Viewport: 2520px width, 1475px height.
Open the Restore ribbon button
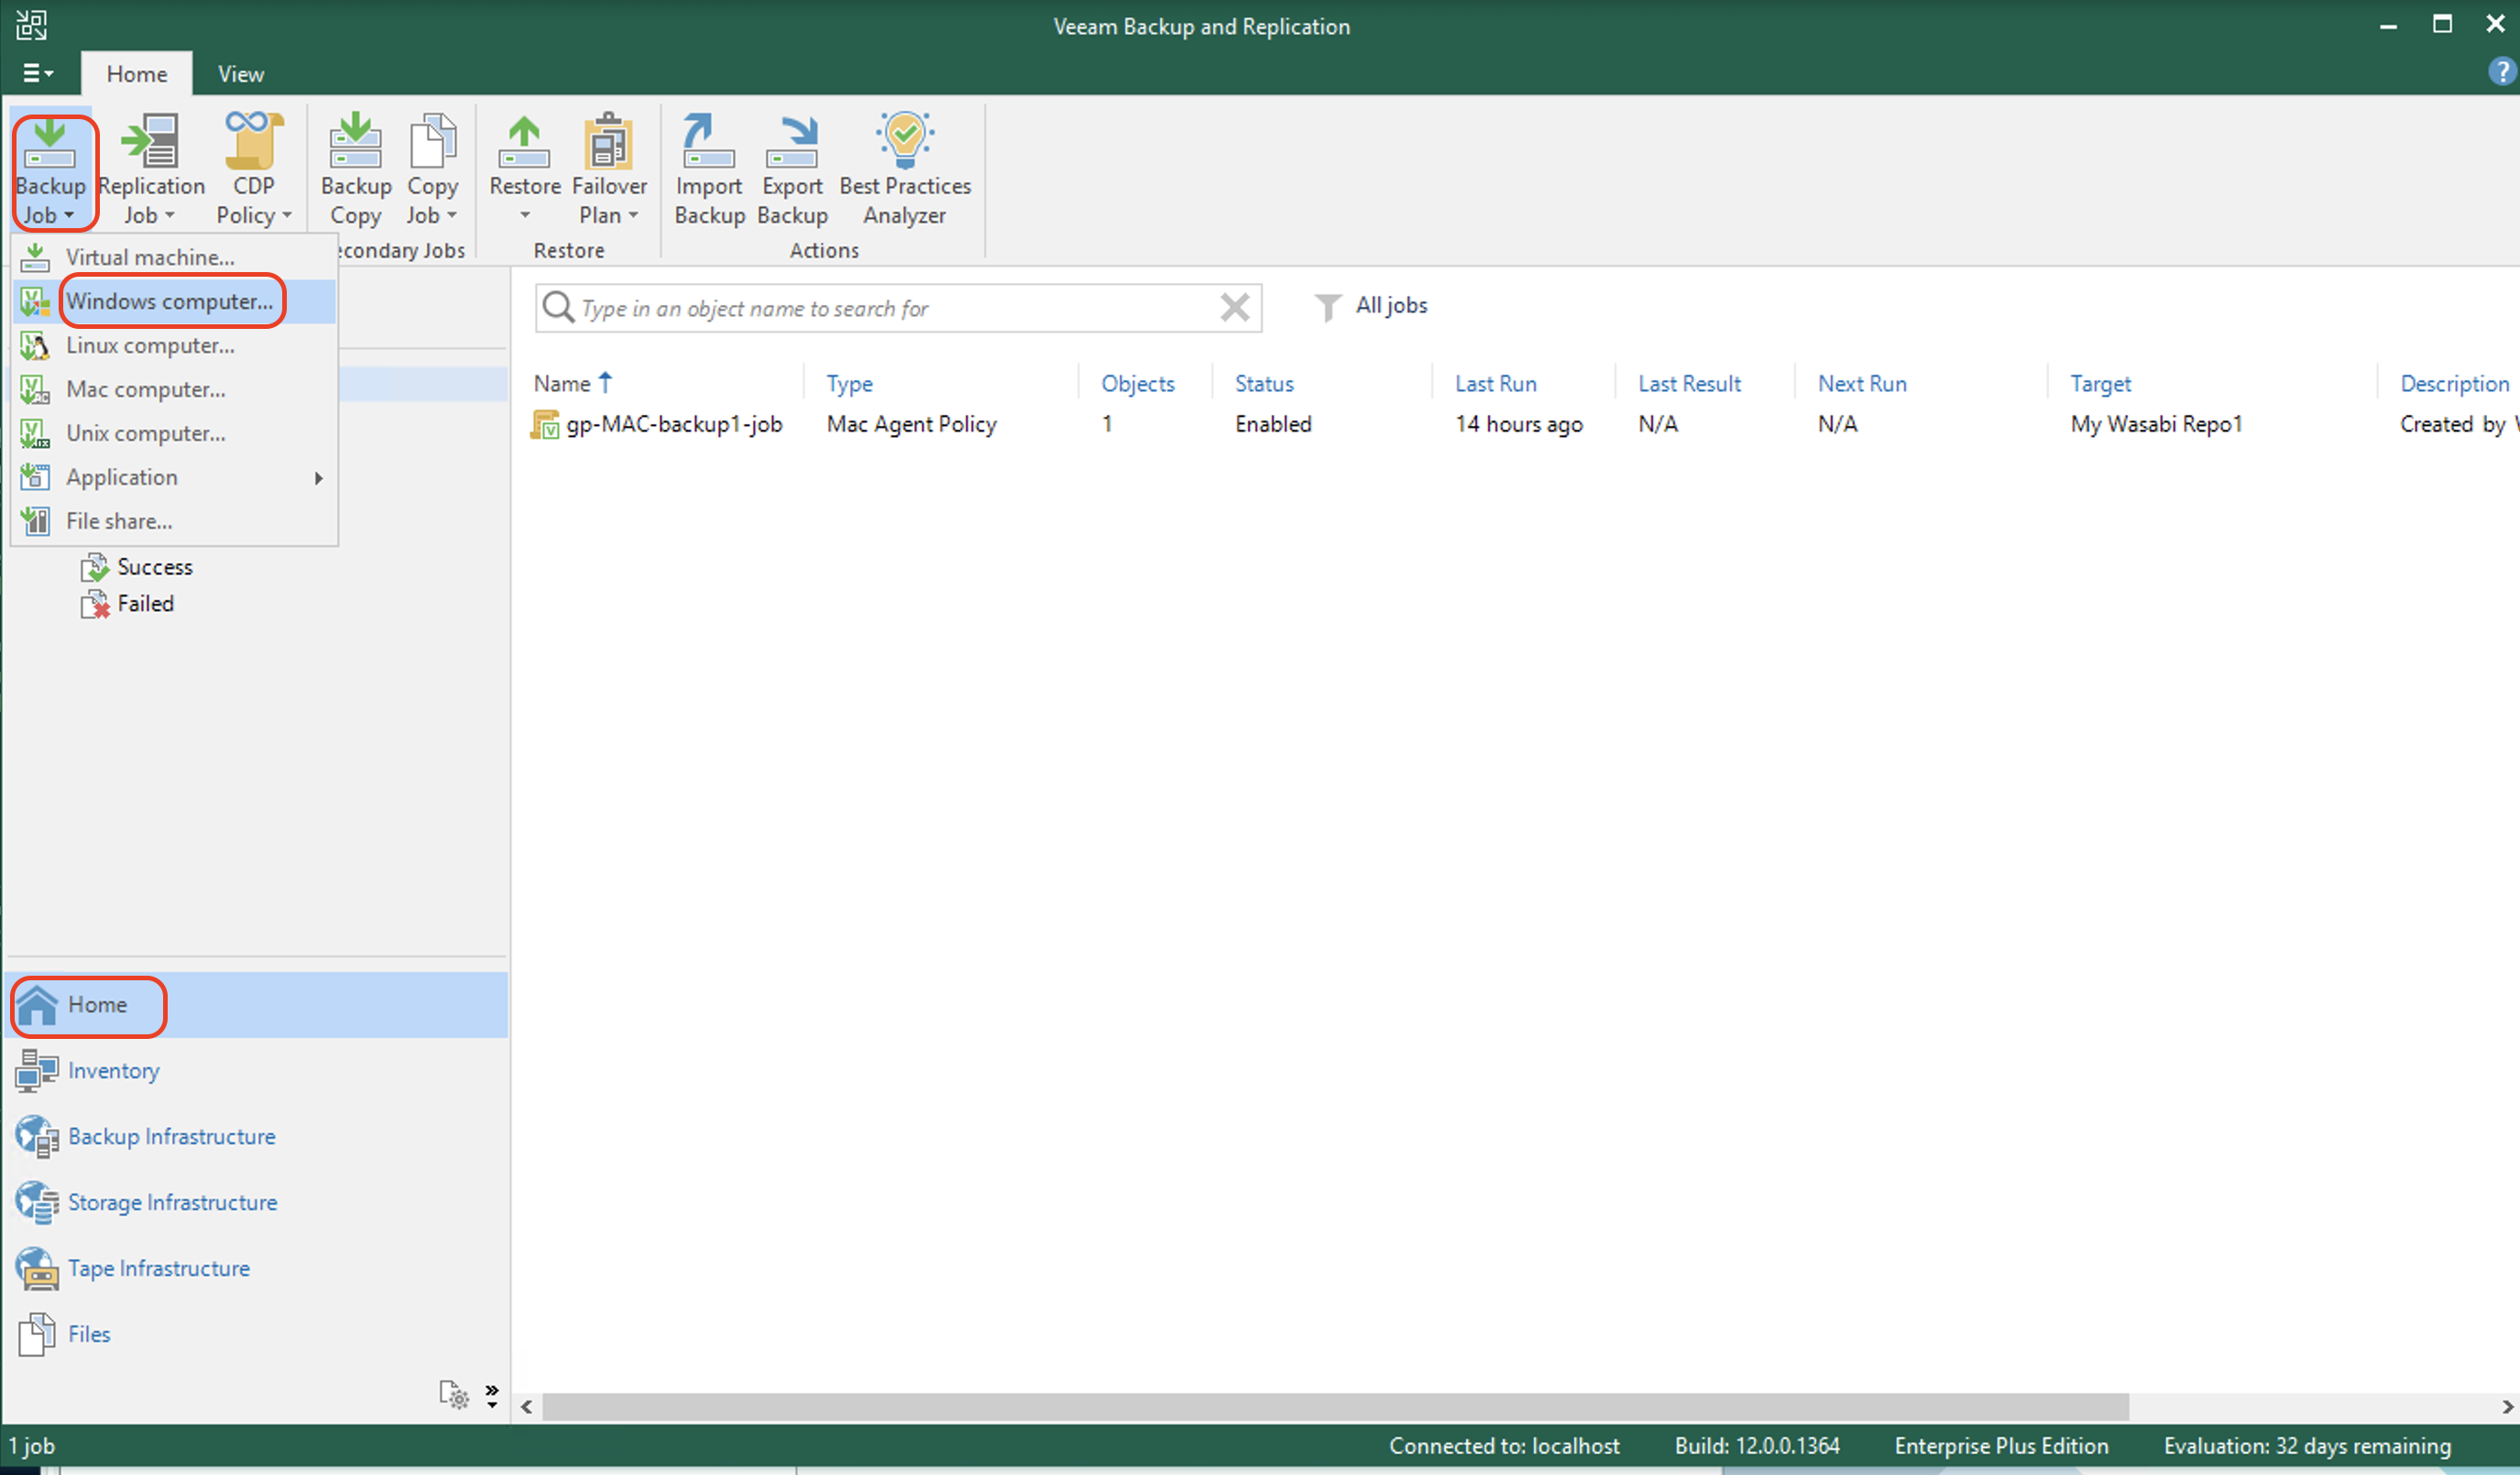click(525, 170)
